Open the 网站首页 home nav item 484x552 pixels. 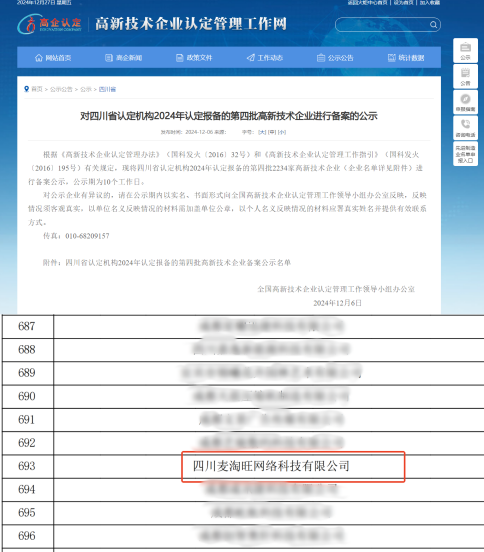(x=53, y=58)
